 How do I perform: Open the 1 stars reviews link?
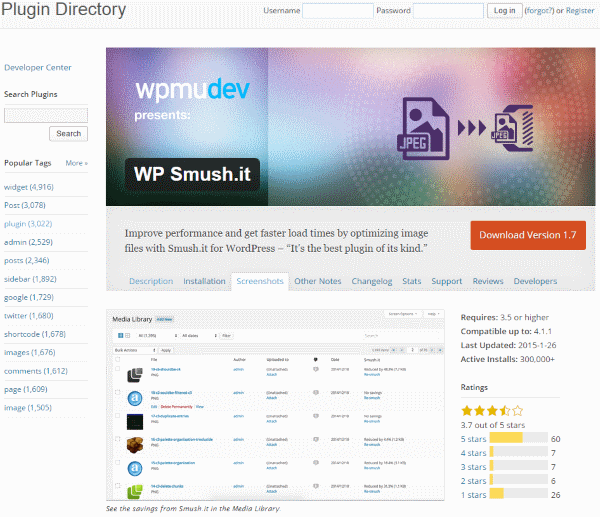tap(473, 495)
